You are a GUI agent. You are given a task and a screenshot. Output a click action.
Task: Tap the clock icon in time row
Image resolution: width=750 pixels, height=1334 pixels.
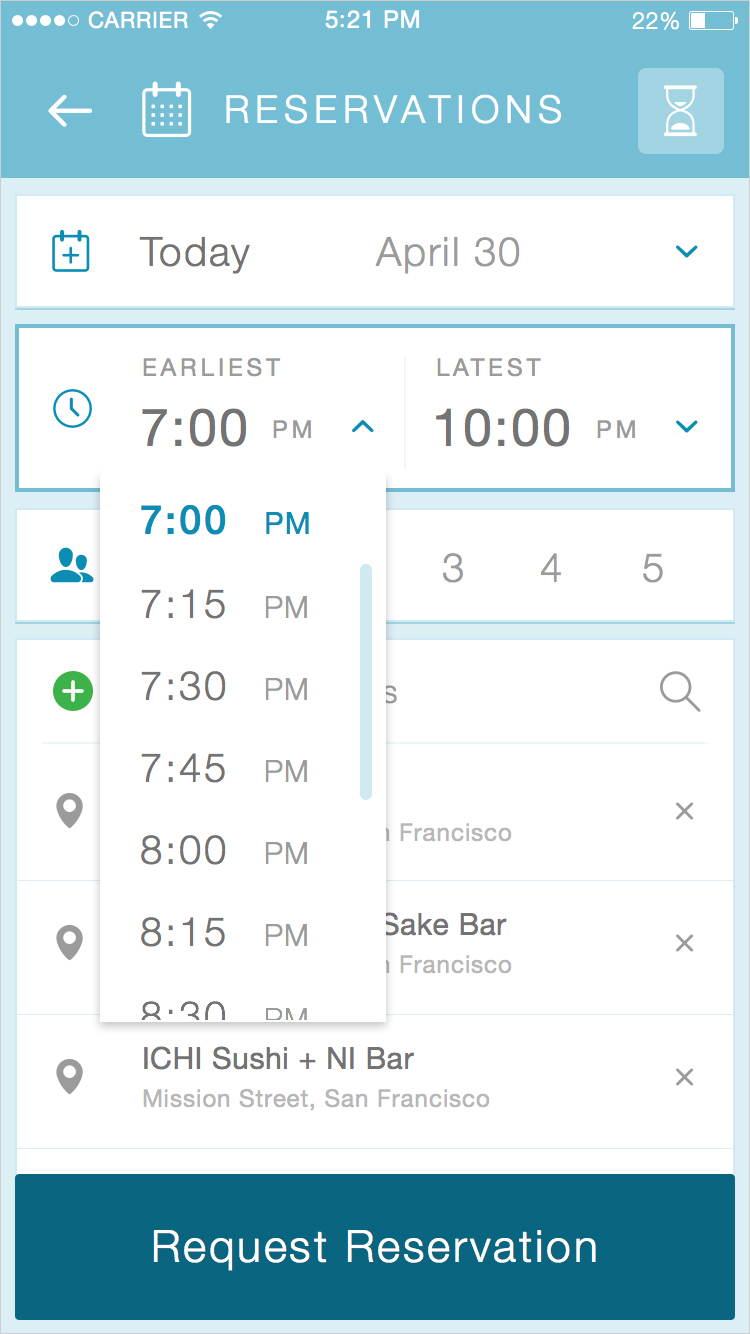[72, 408]
